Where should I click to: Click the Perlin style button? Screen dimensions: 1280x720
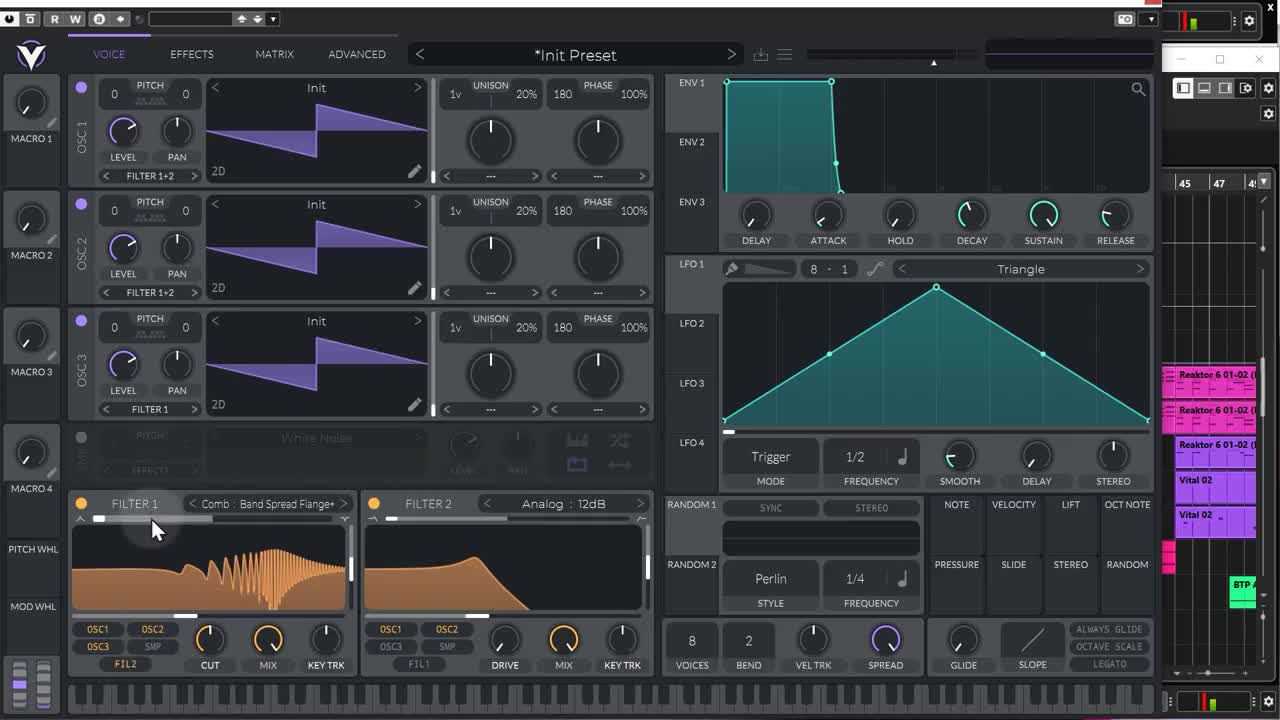click(771, 579)
